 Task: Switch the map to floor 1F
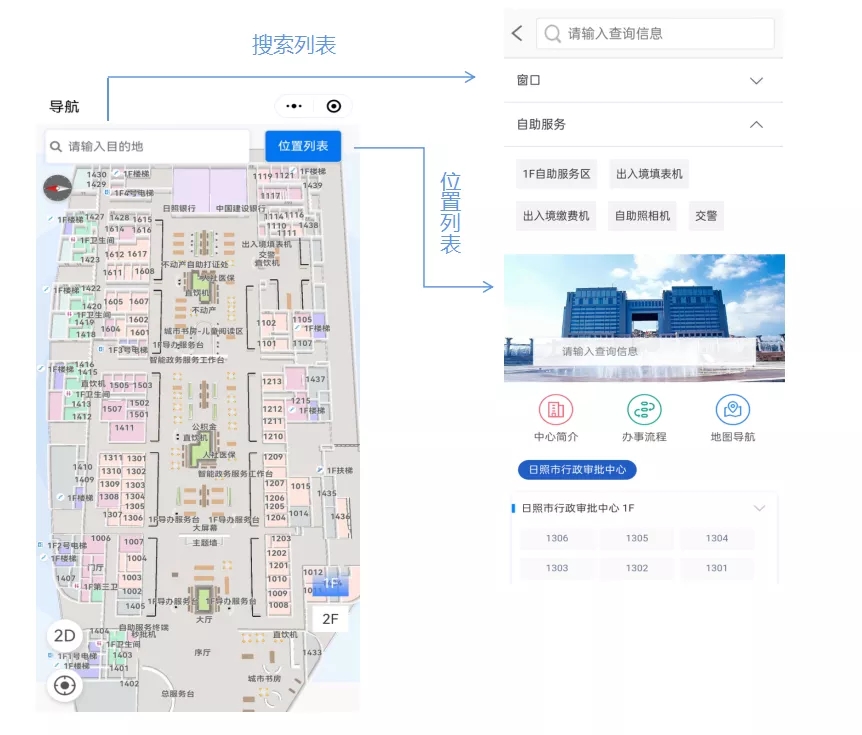pyautogui.click(x=330, y=583)
